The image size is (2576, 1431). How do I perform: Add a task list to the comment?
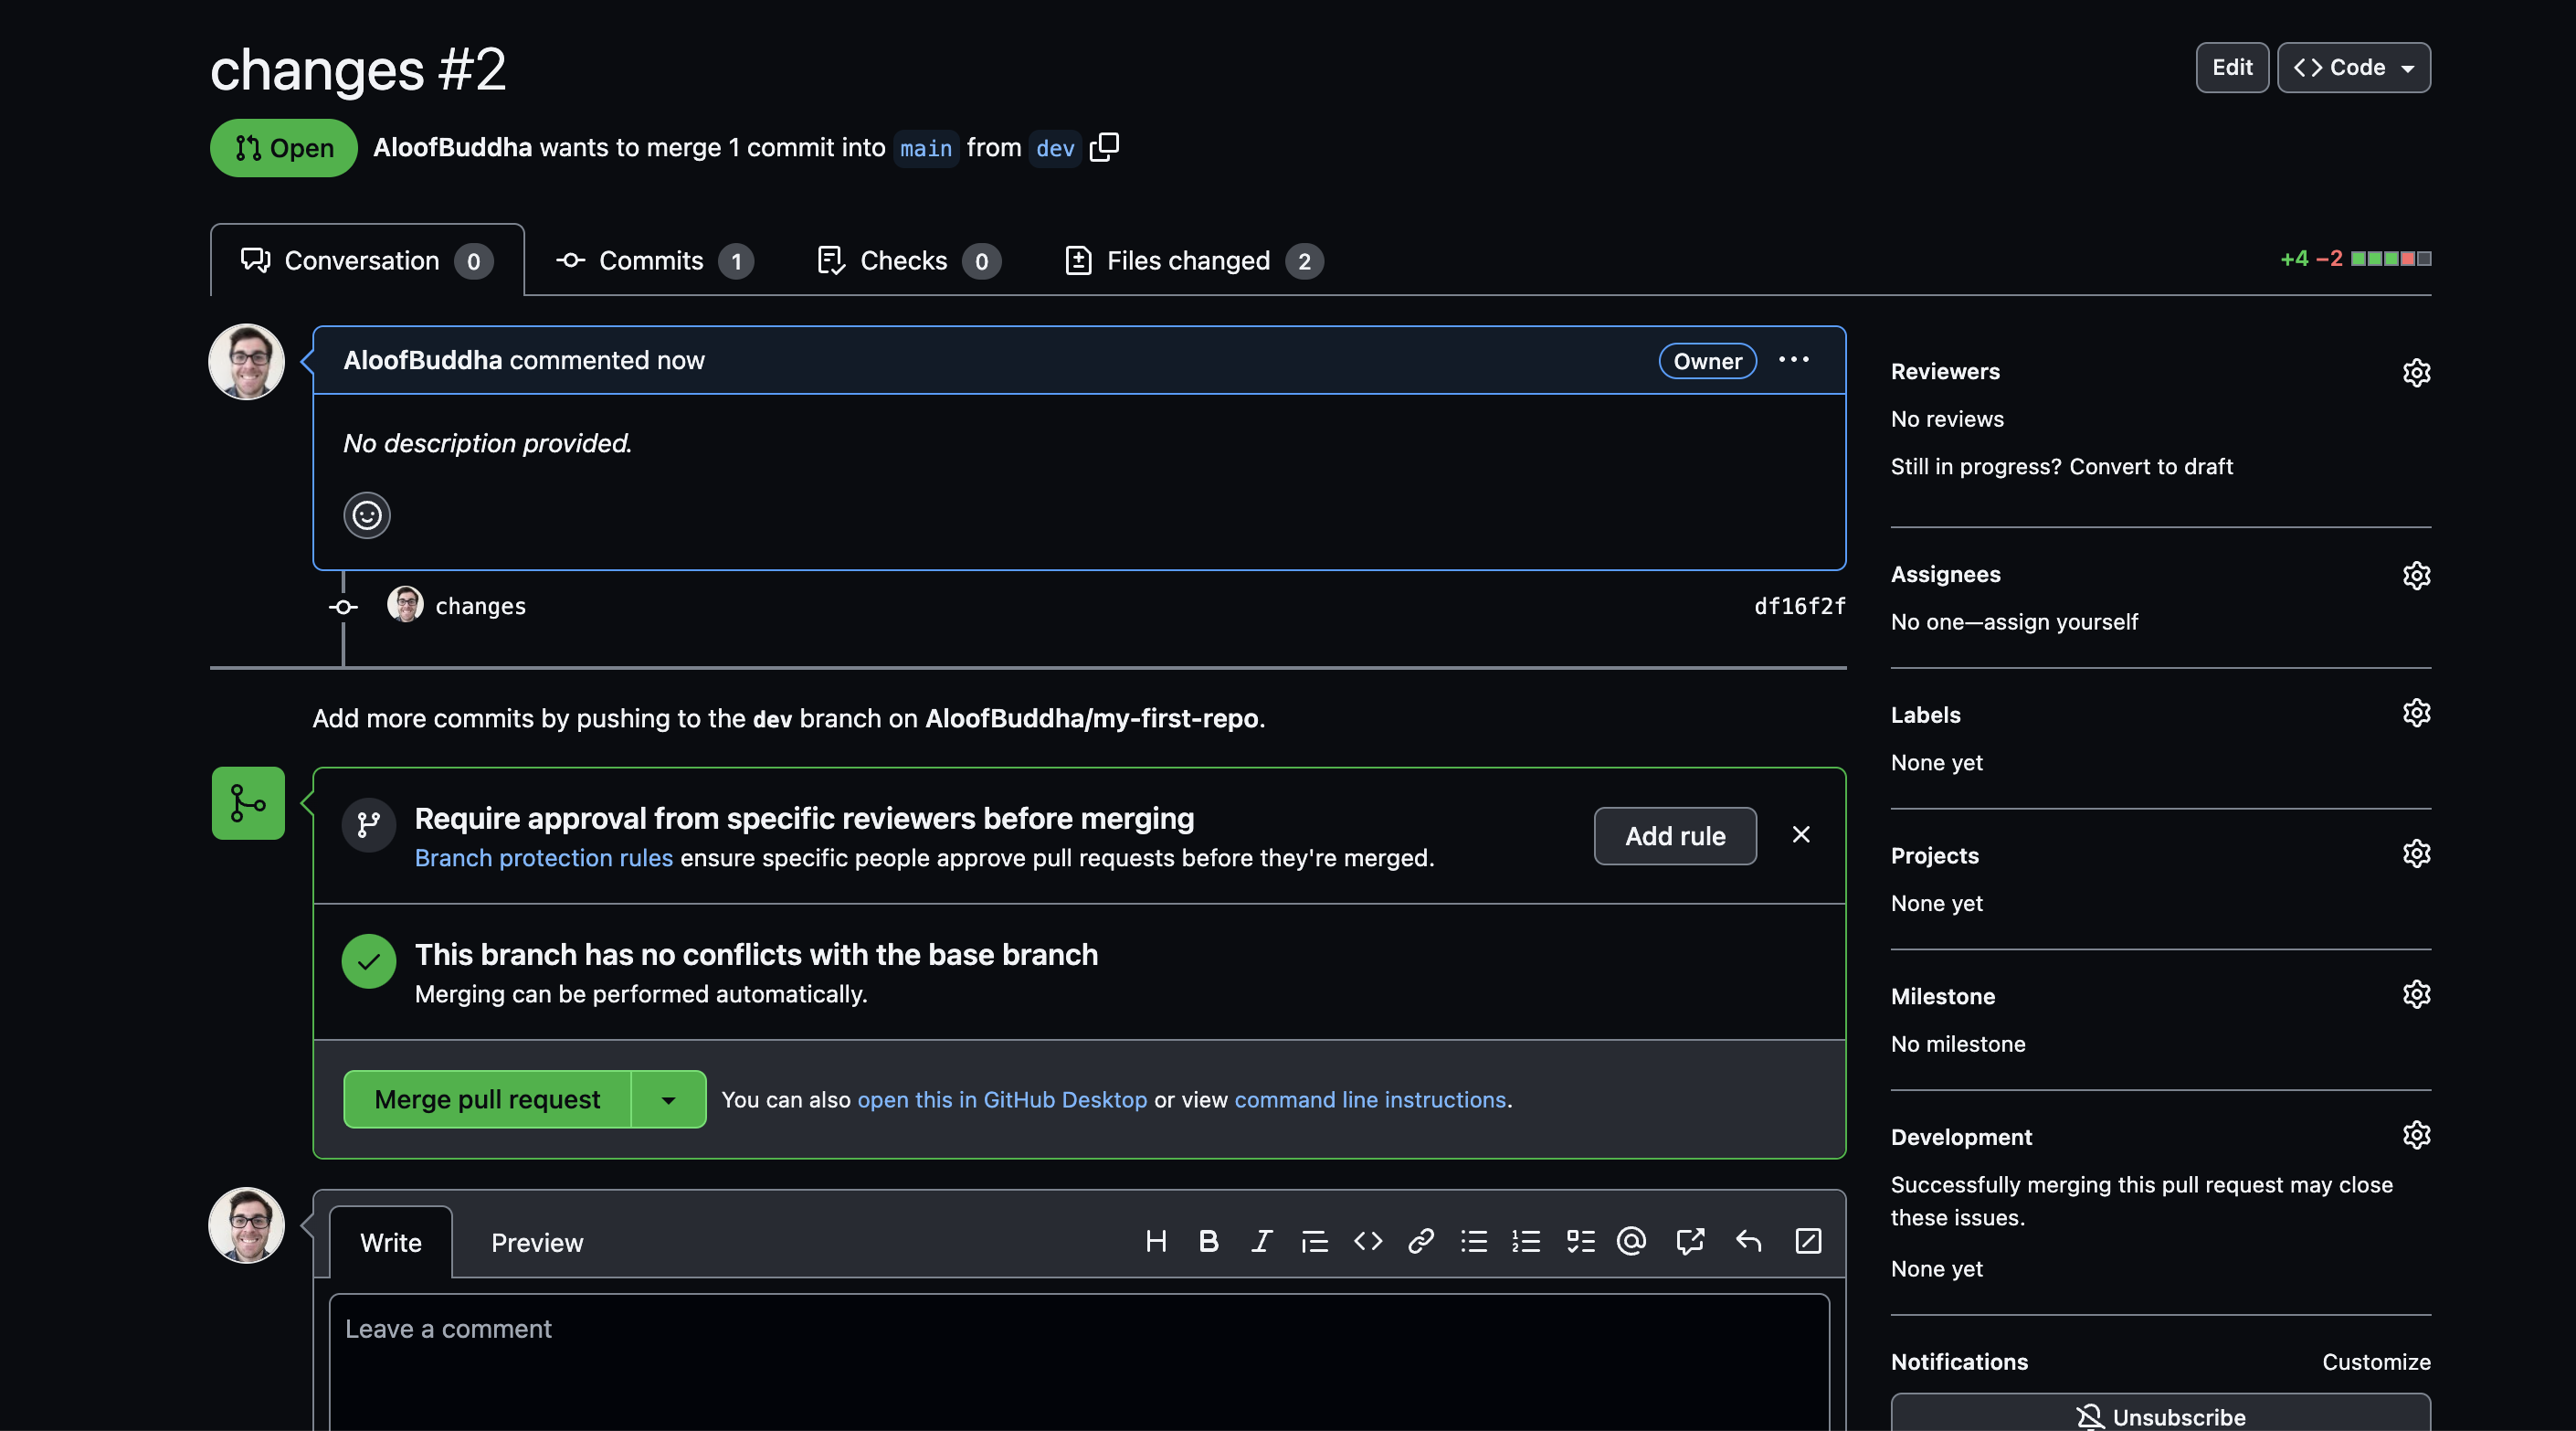click(x=1579, y=1242)
